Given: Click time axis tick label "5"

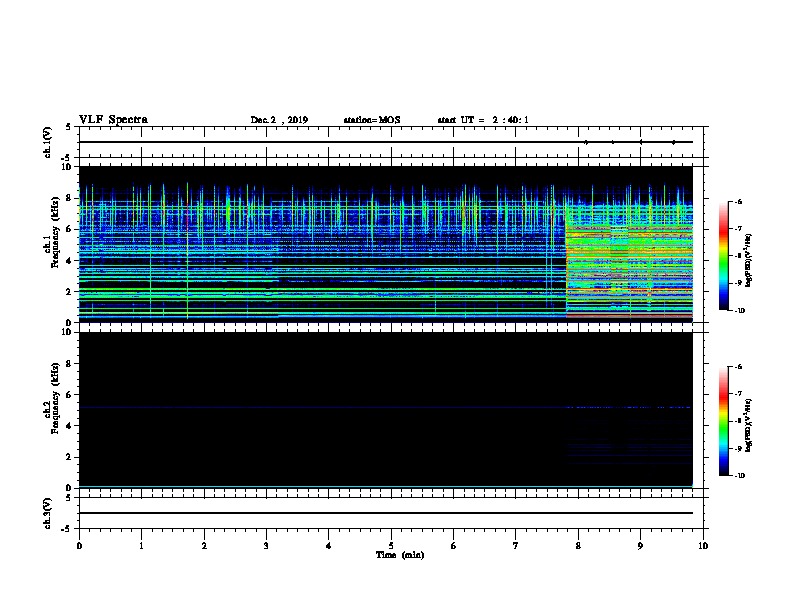Looking at the screenshot, I should click(x=391, y=546).
